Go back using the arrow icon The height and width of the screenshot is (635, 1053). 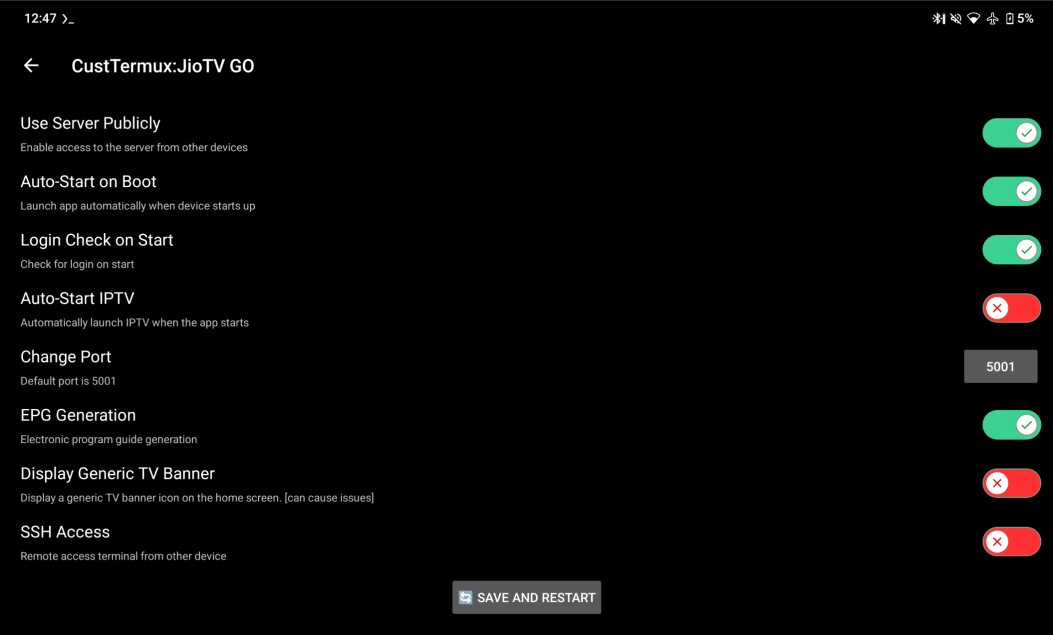pos(31,65)
